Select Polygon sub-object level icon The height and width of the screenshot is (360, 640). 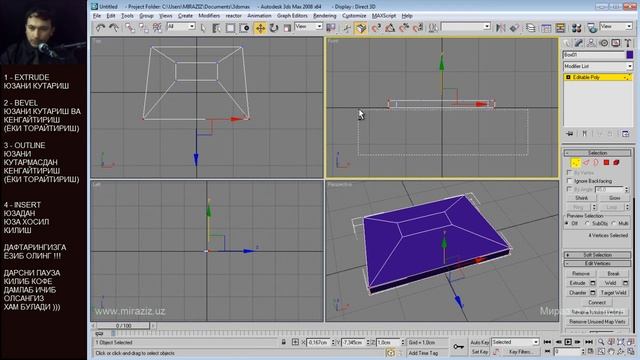(x=606, y=163)
